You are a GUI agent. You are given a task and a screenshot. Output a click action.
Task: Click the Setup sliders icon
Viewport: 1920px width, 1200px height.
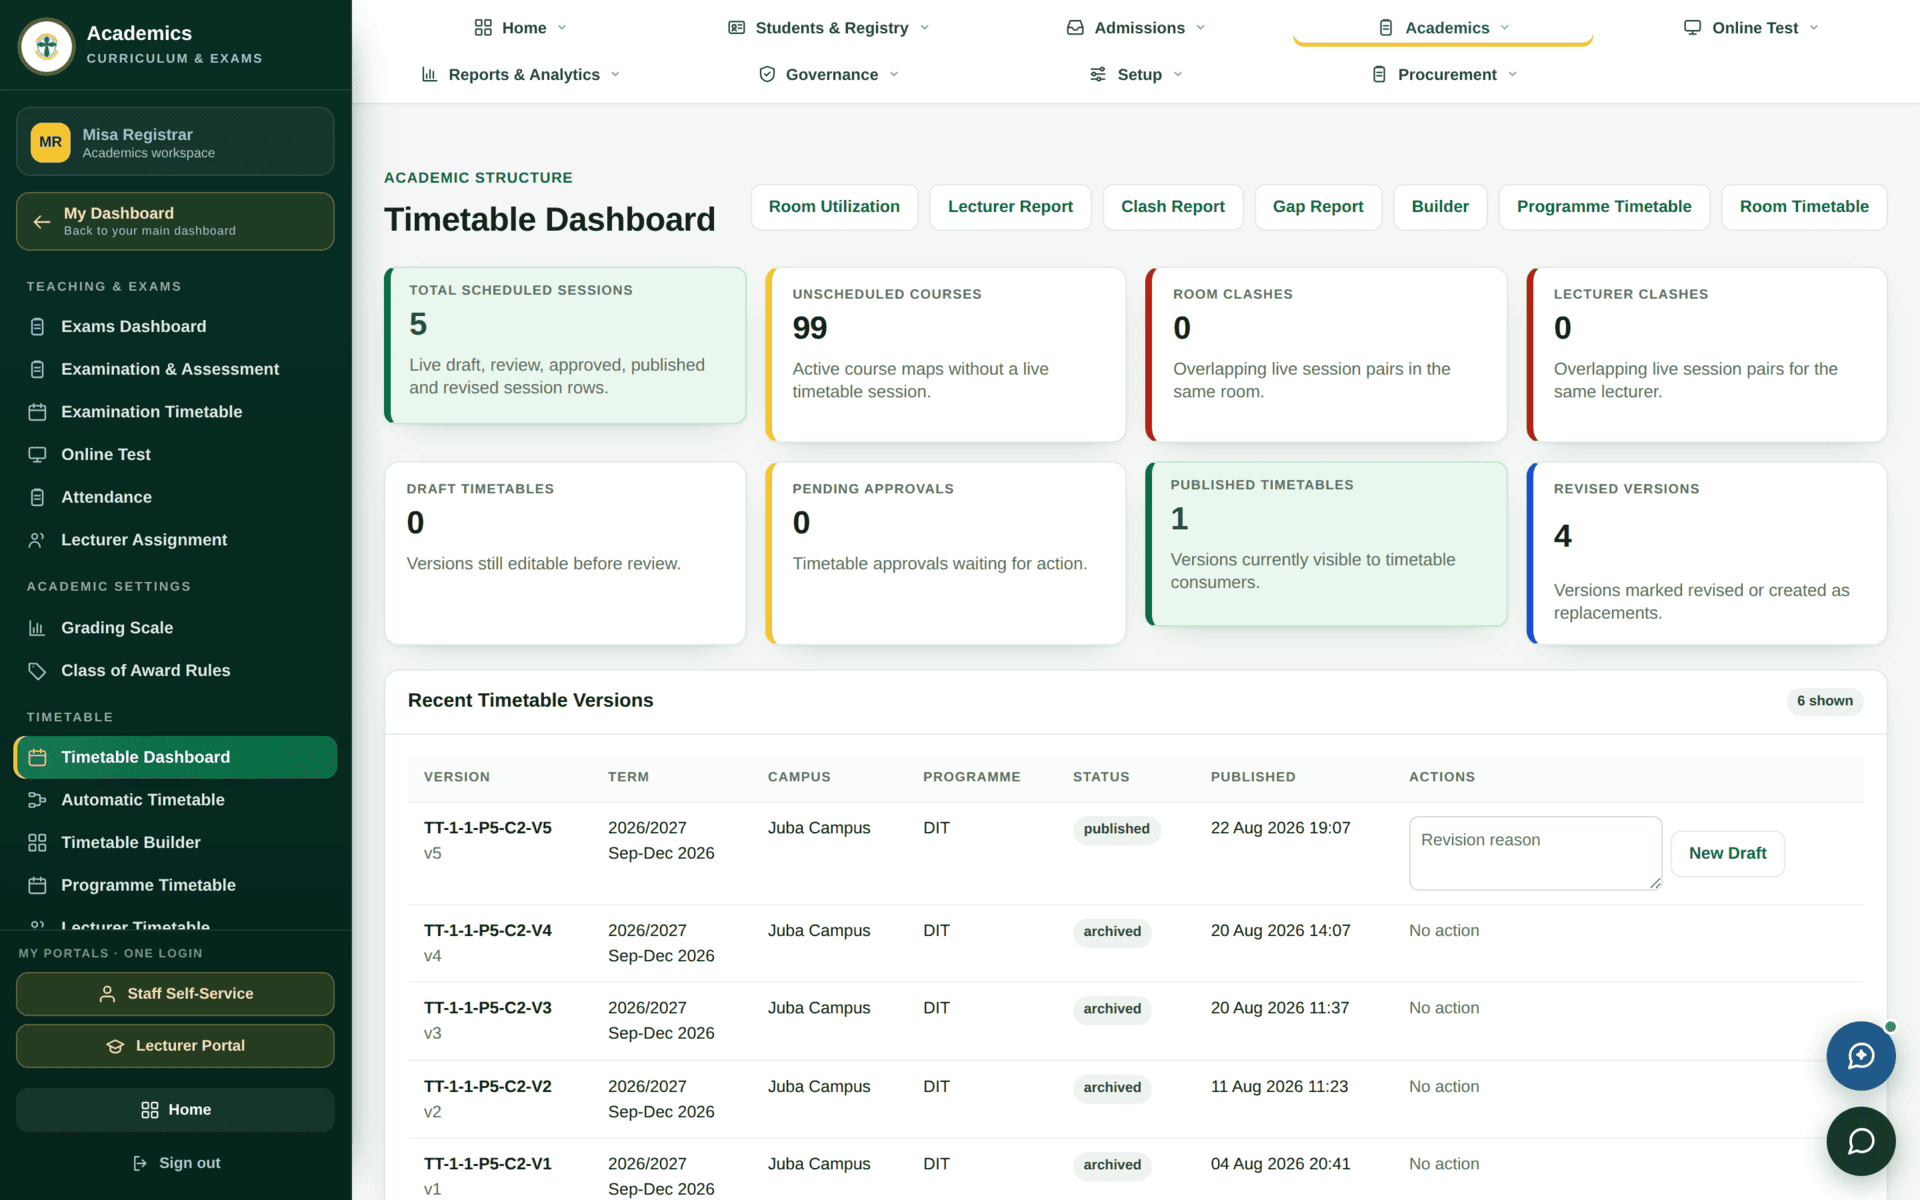point(1098,74)
